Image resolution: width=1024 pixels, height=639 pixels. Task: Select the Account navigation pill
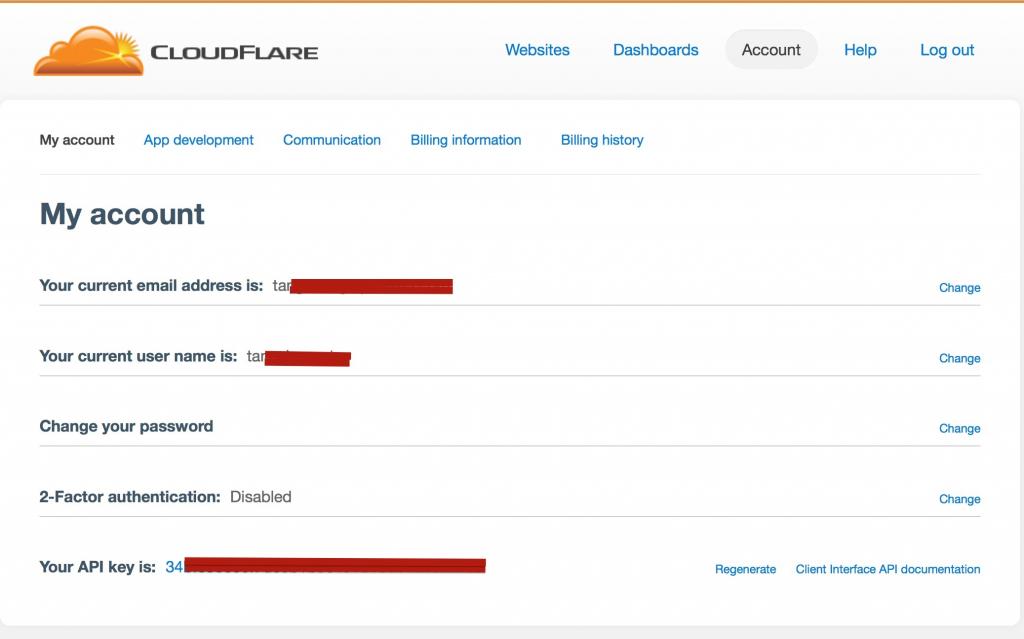coord(771,50)
